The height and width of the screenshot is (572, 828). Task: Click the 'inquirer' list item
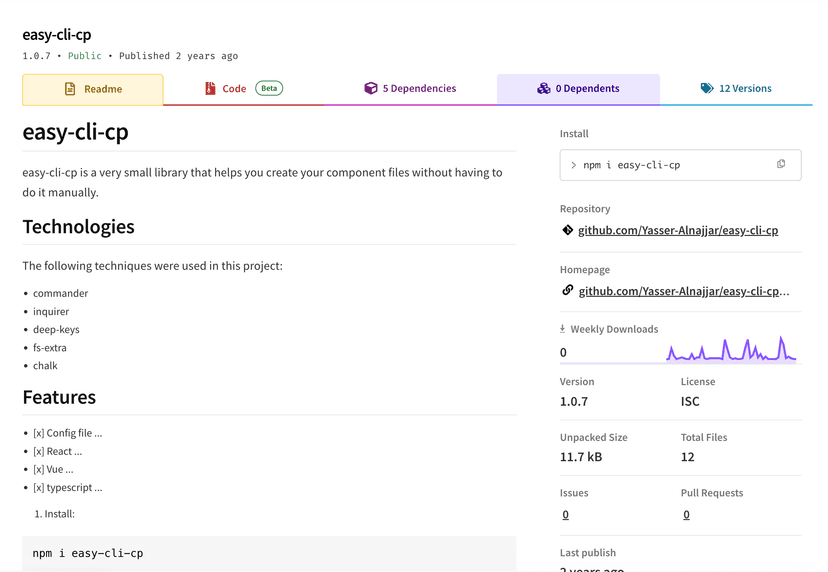(51, 312)
